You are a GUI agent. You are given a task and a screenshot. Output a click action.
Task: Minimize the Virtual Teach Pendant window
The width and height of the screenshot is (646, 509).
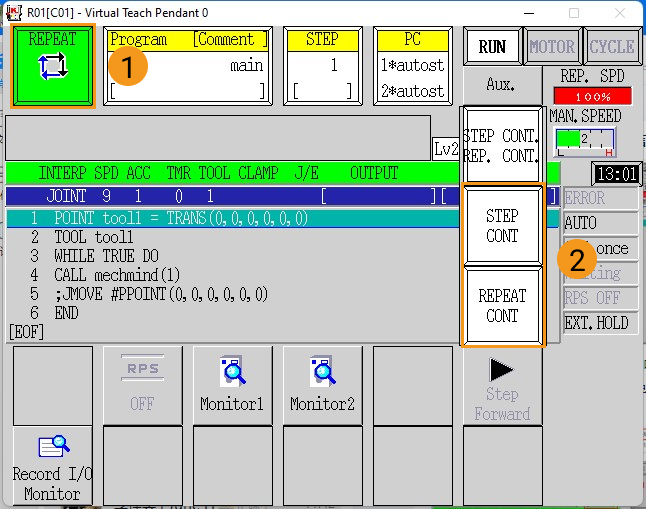pyautogui.click(x=529, y=13)
